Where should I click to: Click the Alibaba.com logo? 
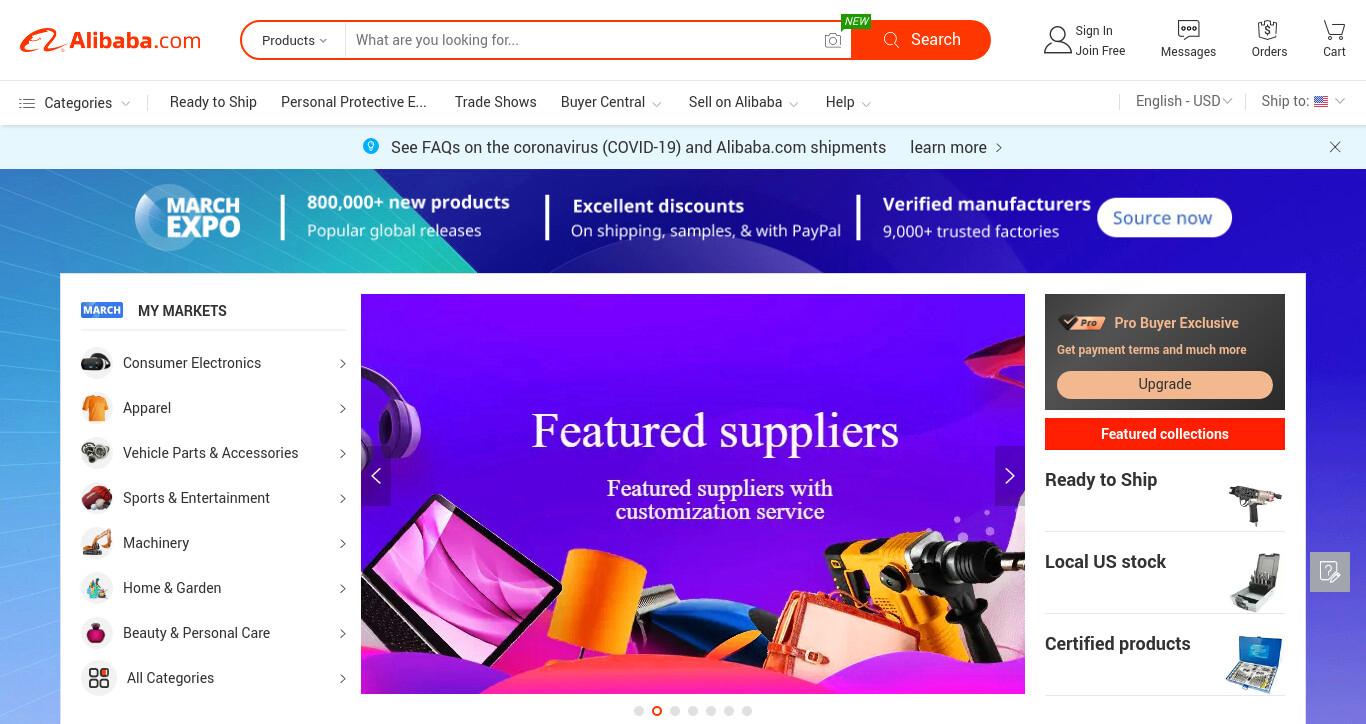pyautogui.click(x=111, y=40)
